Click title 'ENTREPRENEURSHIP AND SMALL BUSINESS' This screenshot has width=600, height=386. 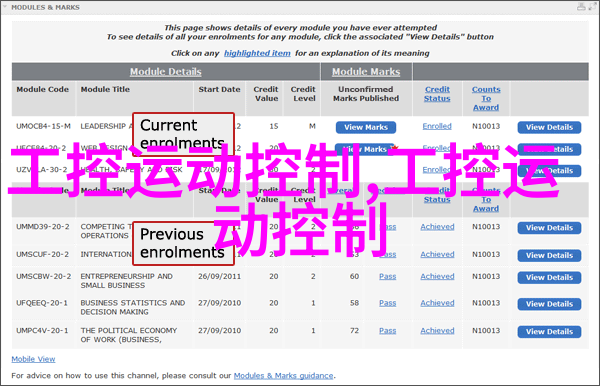[x=126, y=281]
